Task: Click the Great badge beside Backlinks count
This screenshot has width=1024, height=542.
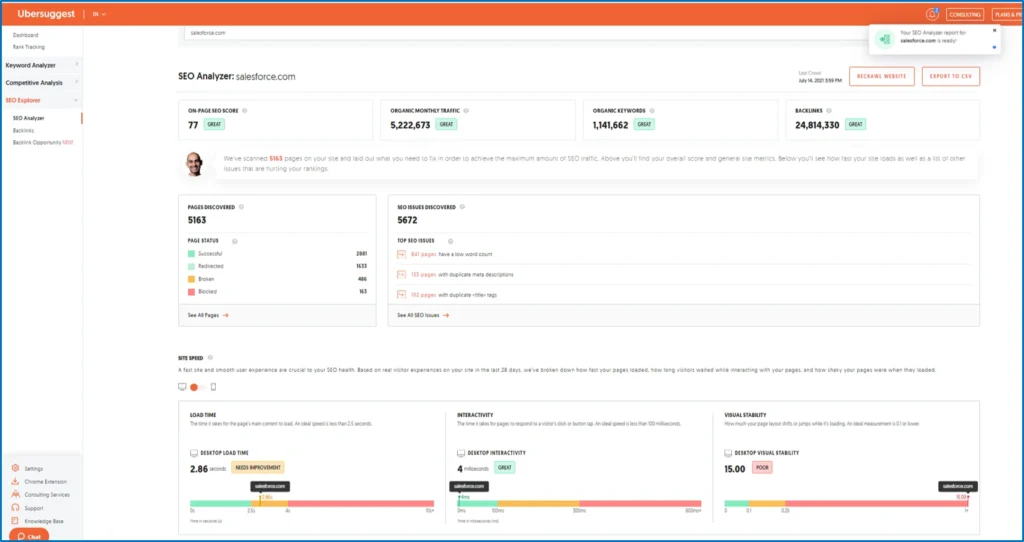Action: pyautogui.click(x=855, y=124)
